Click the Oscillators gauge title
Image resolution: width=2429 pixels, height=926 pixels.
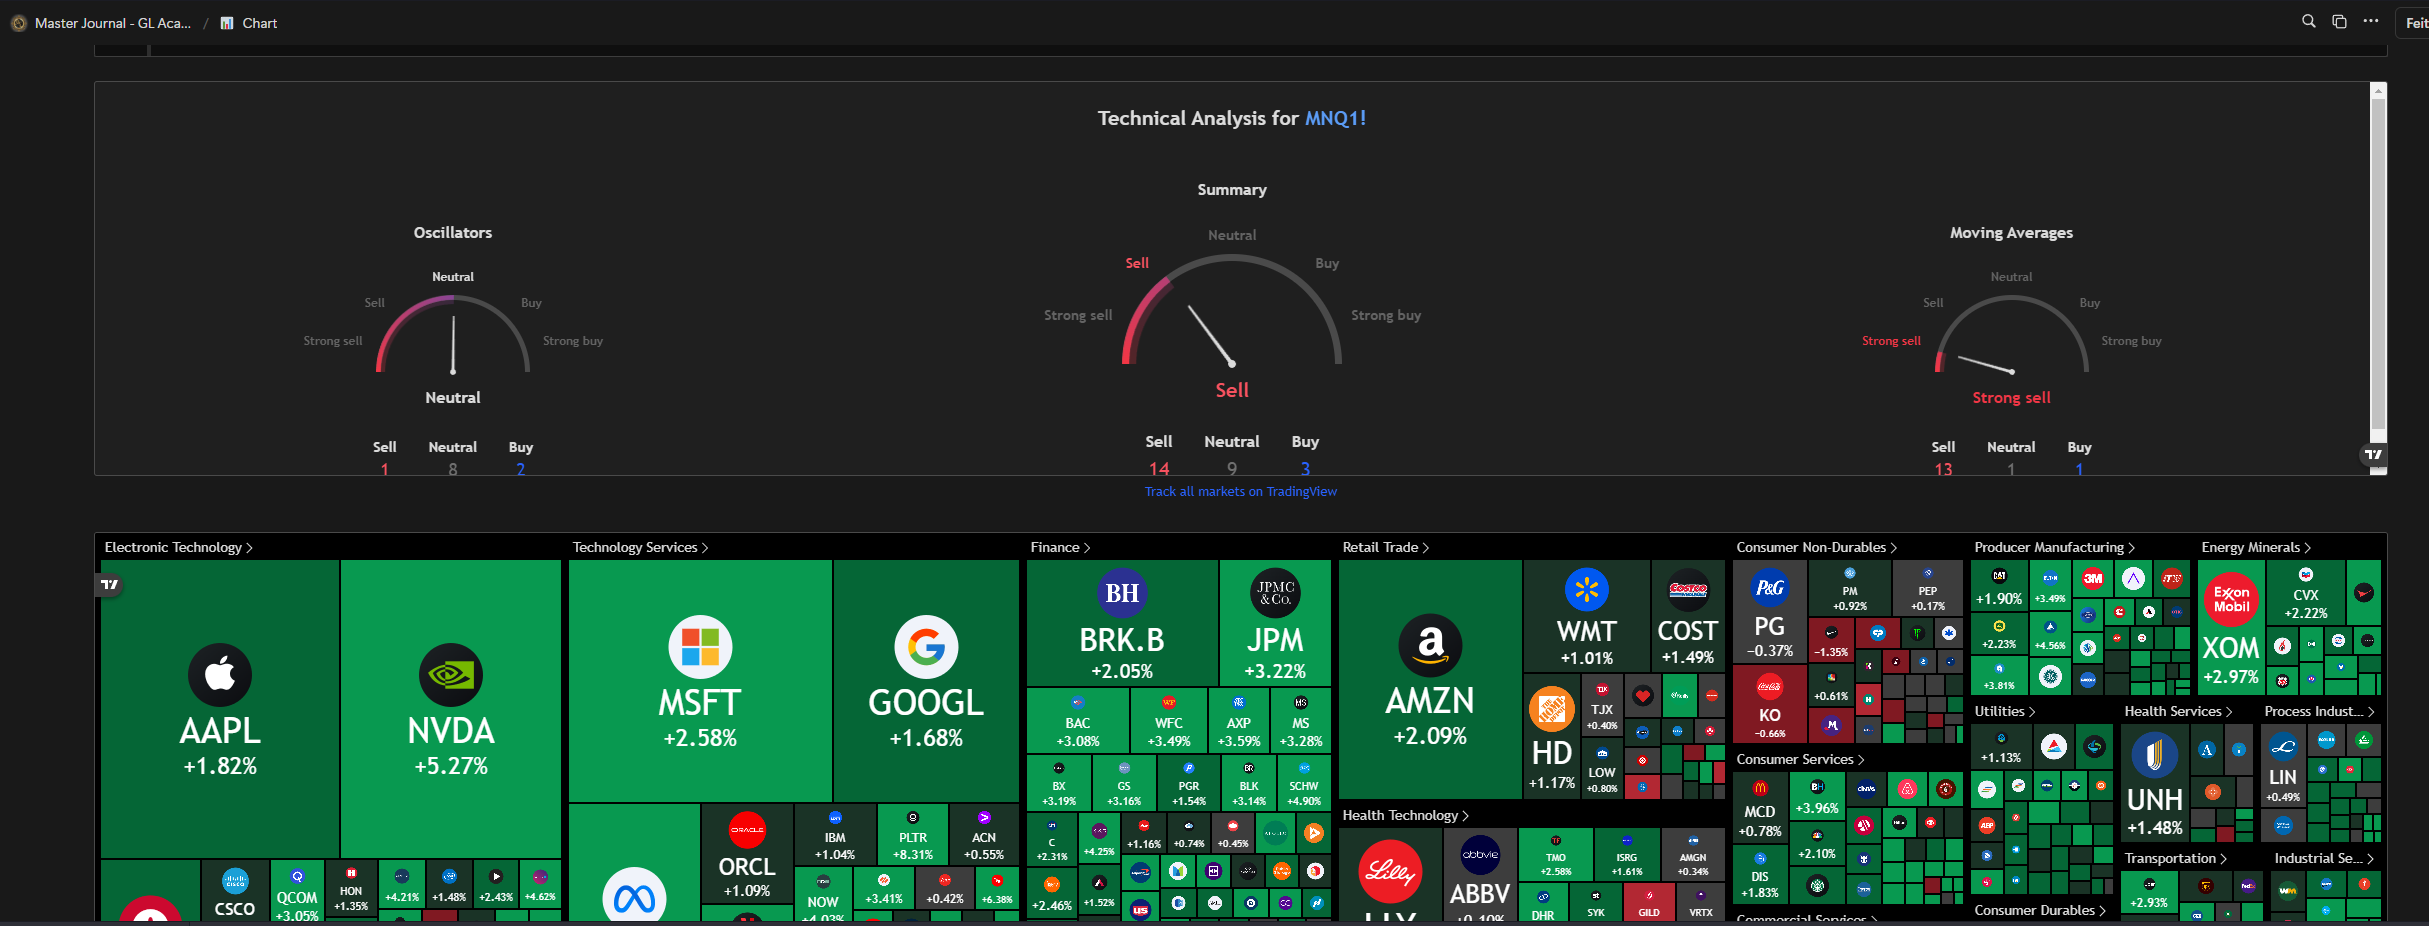point(453,232)
